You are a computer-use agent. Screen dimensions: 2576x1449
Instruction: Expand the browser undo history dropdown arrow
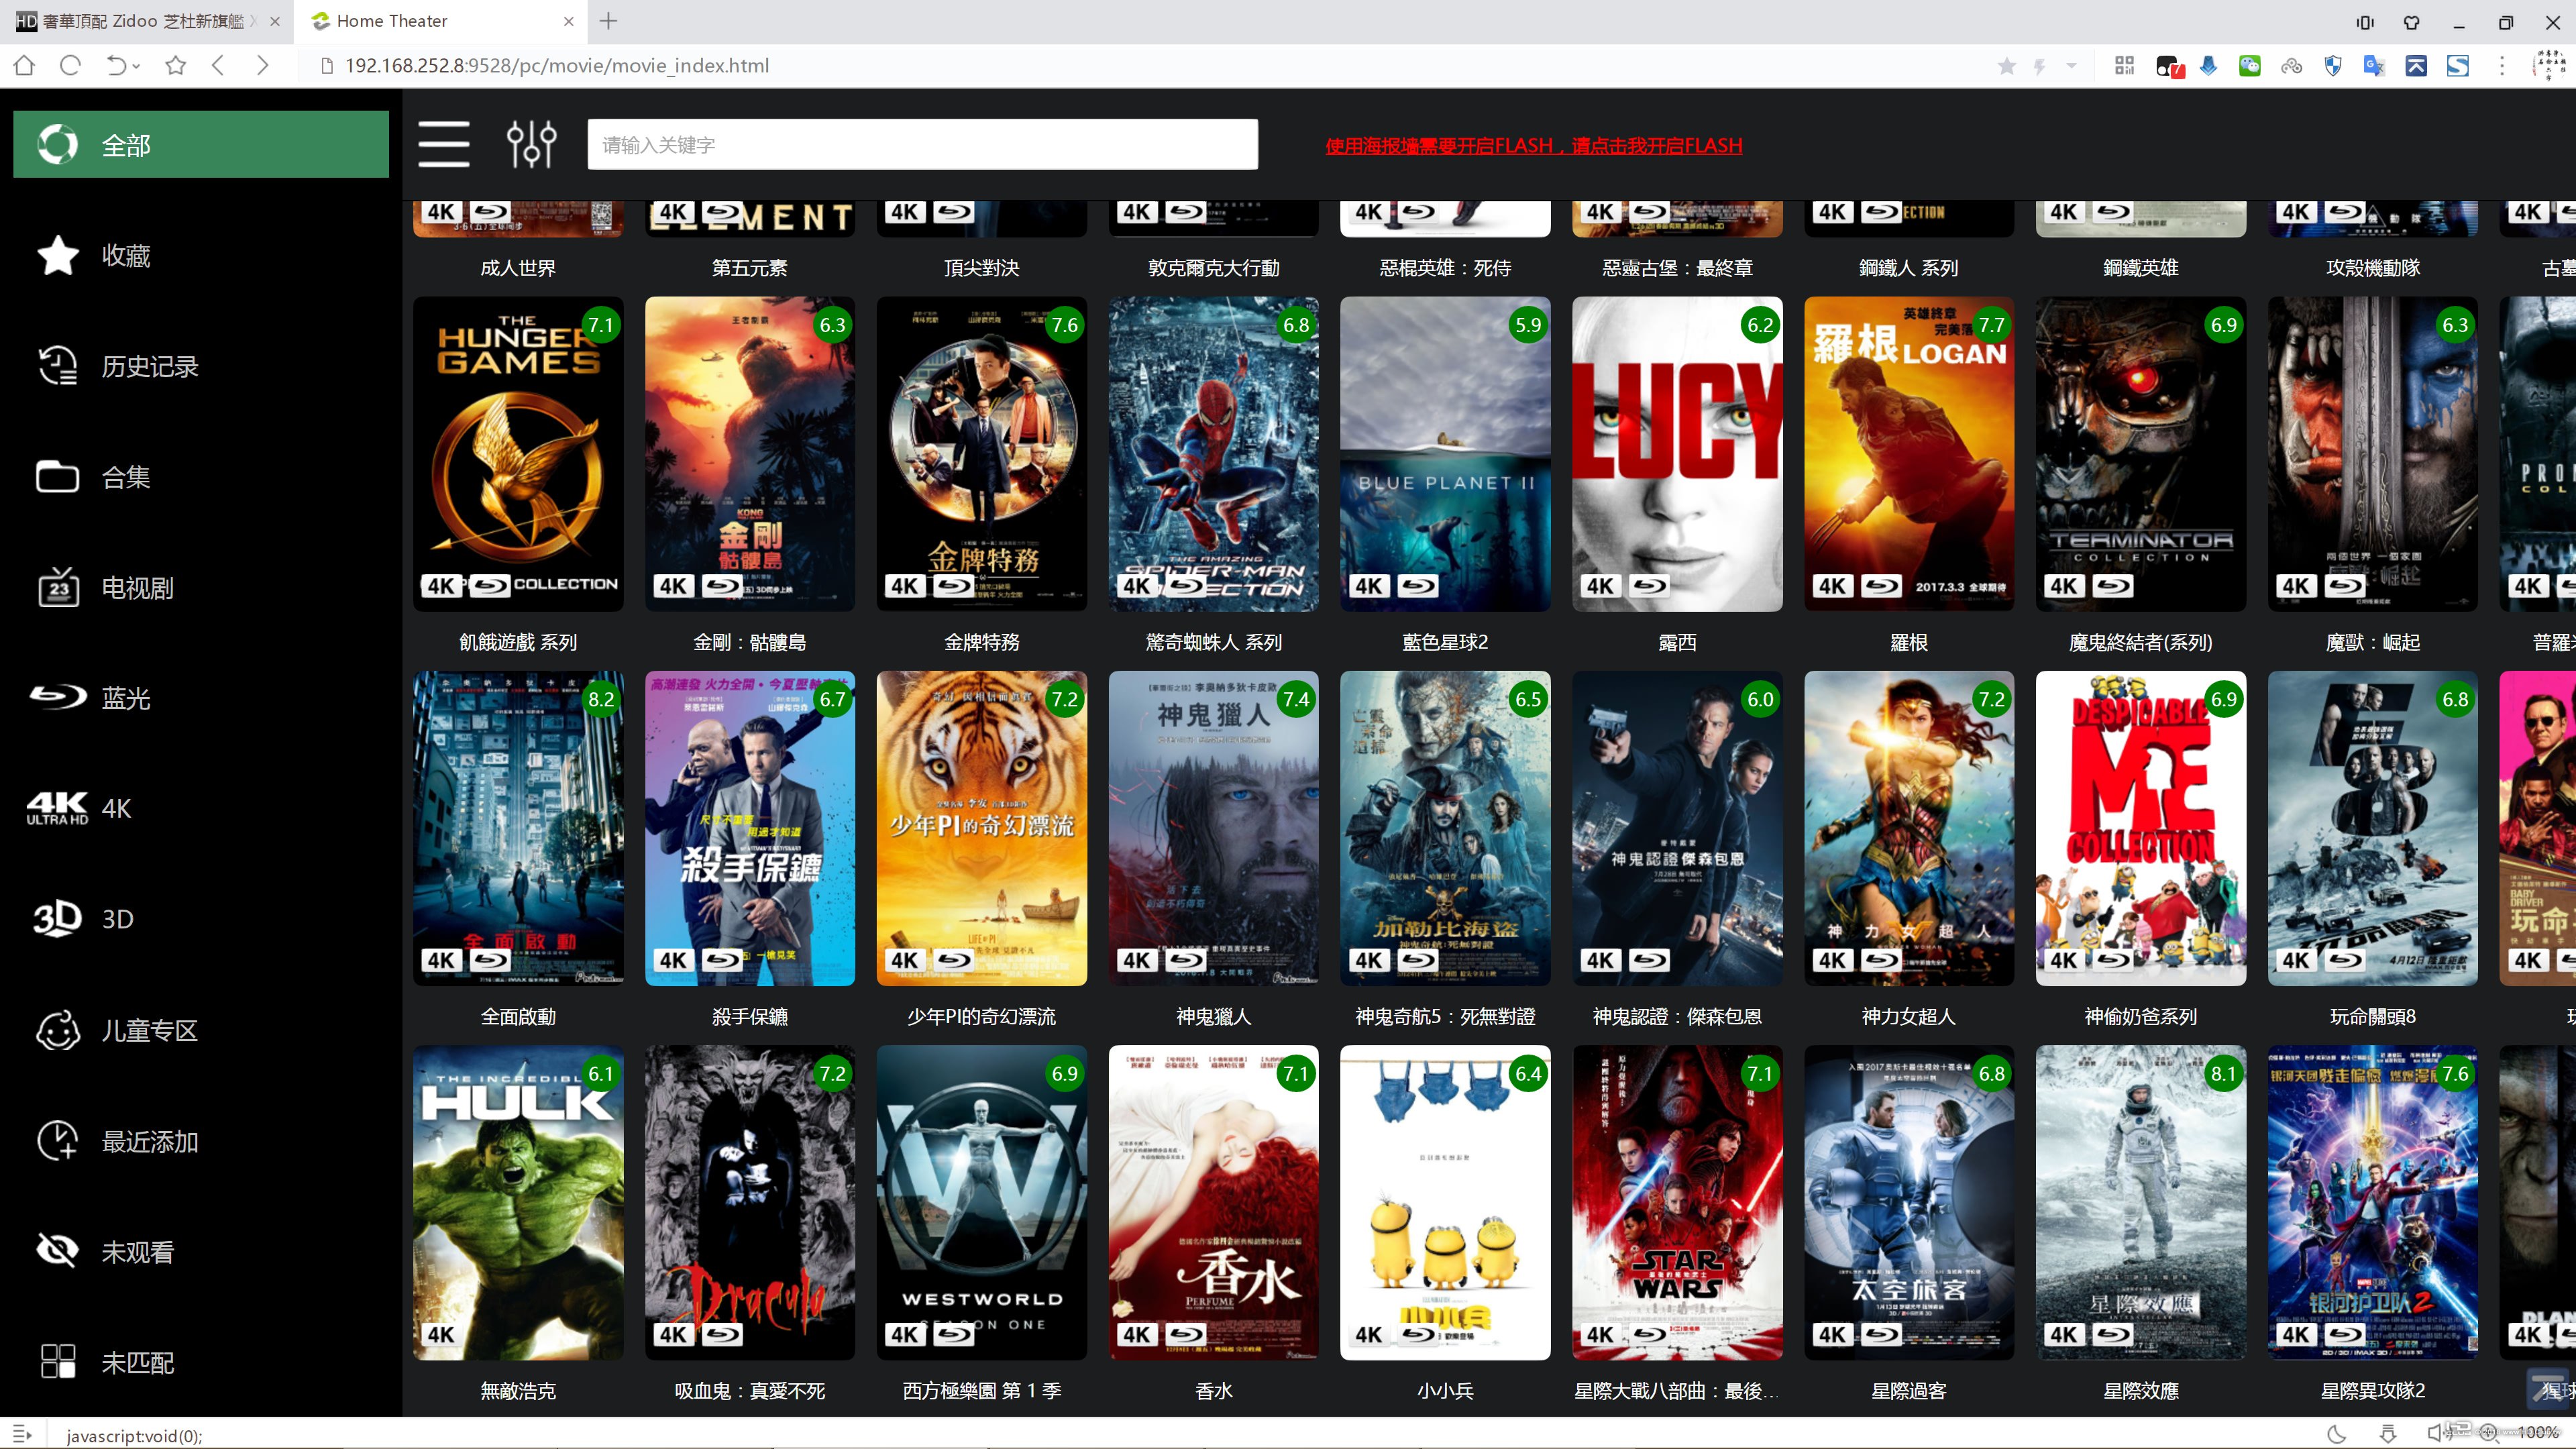click(x=137, y=66)
